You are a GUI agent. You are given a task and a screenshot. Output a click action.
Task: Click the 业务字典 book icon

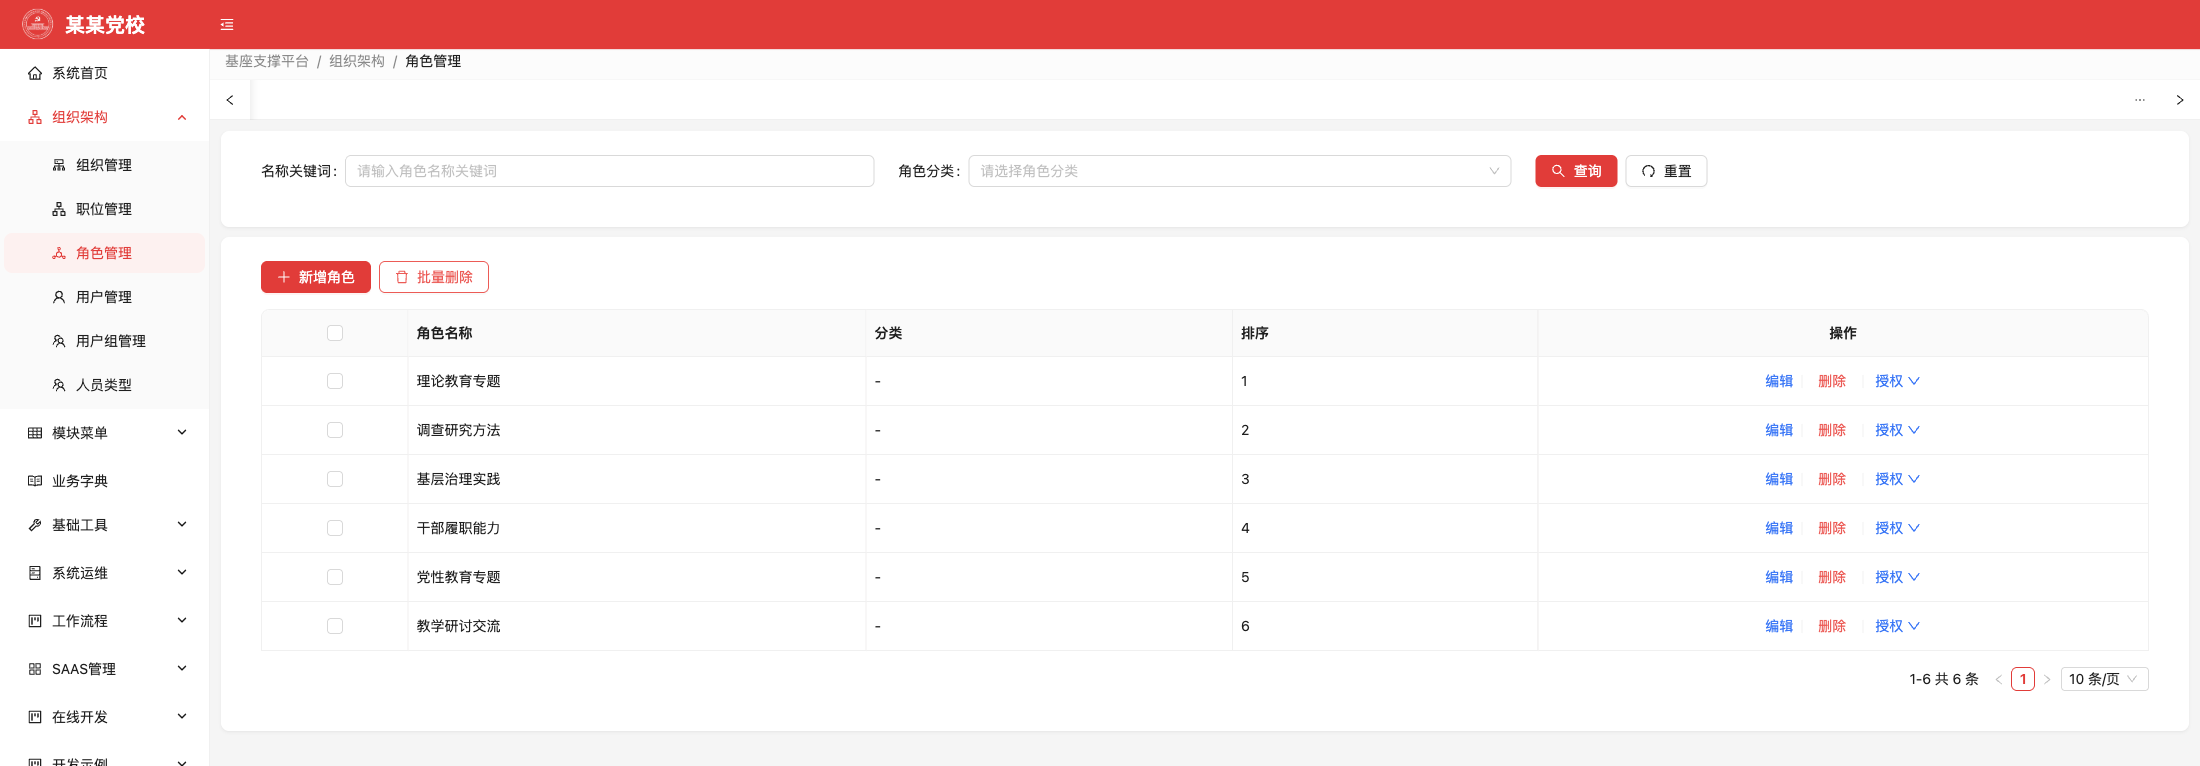click(35, 481)
